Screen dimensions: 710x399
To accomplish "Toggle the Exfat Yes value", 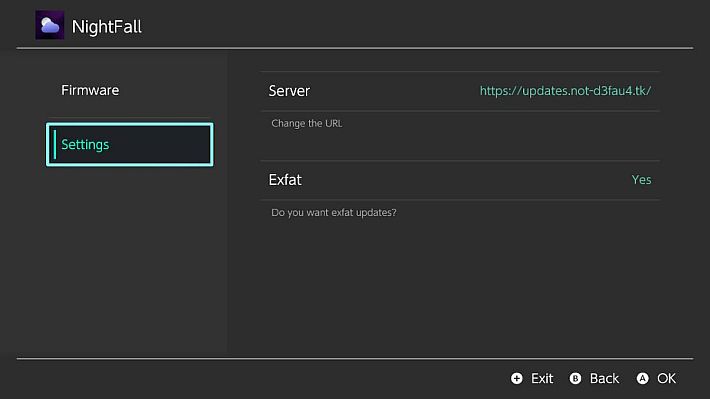I will [x=641, y=180].
